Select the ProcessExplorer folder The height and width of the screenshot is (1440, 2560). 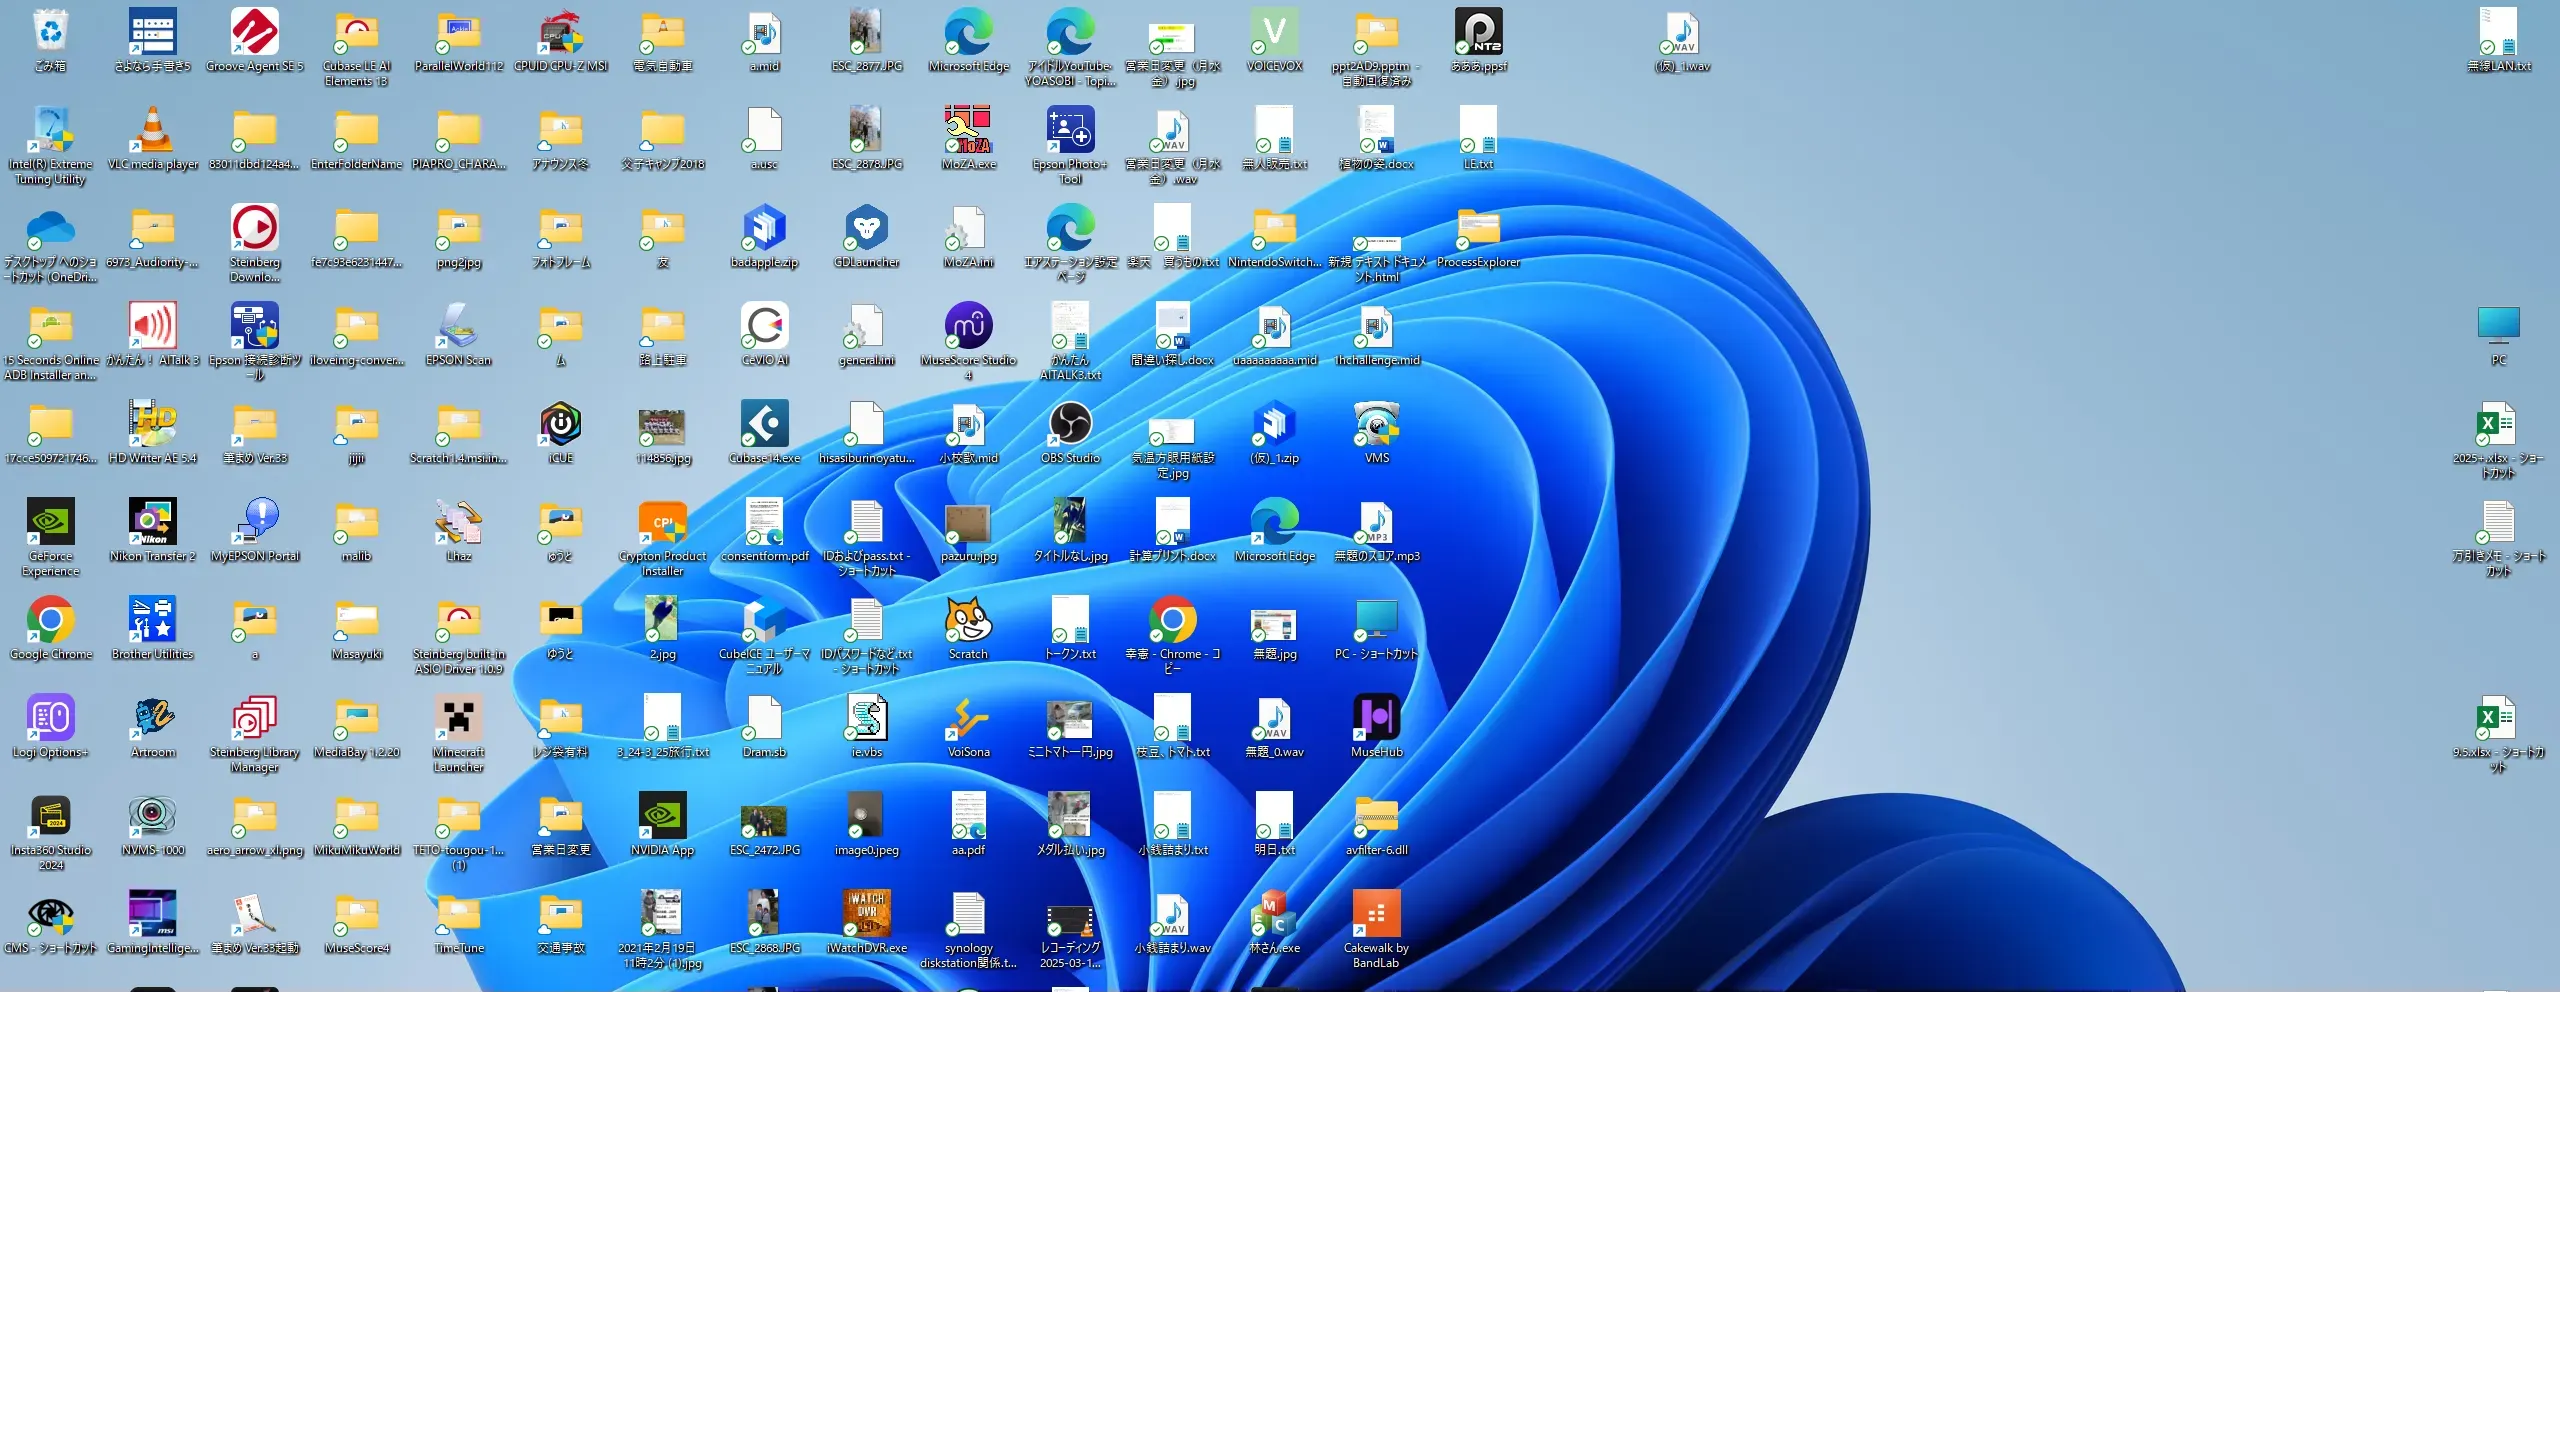1478,229
